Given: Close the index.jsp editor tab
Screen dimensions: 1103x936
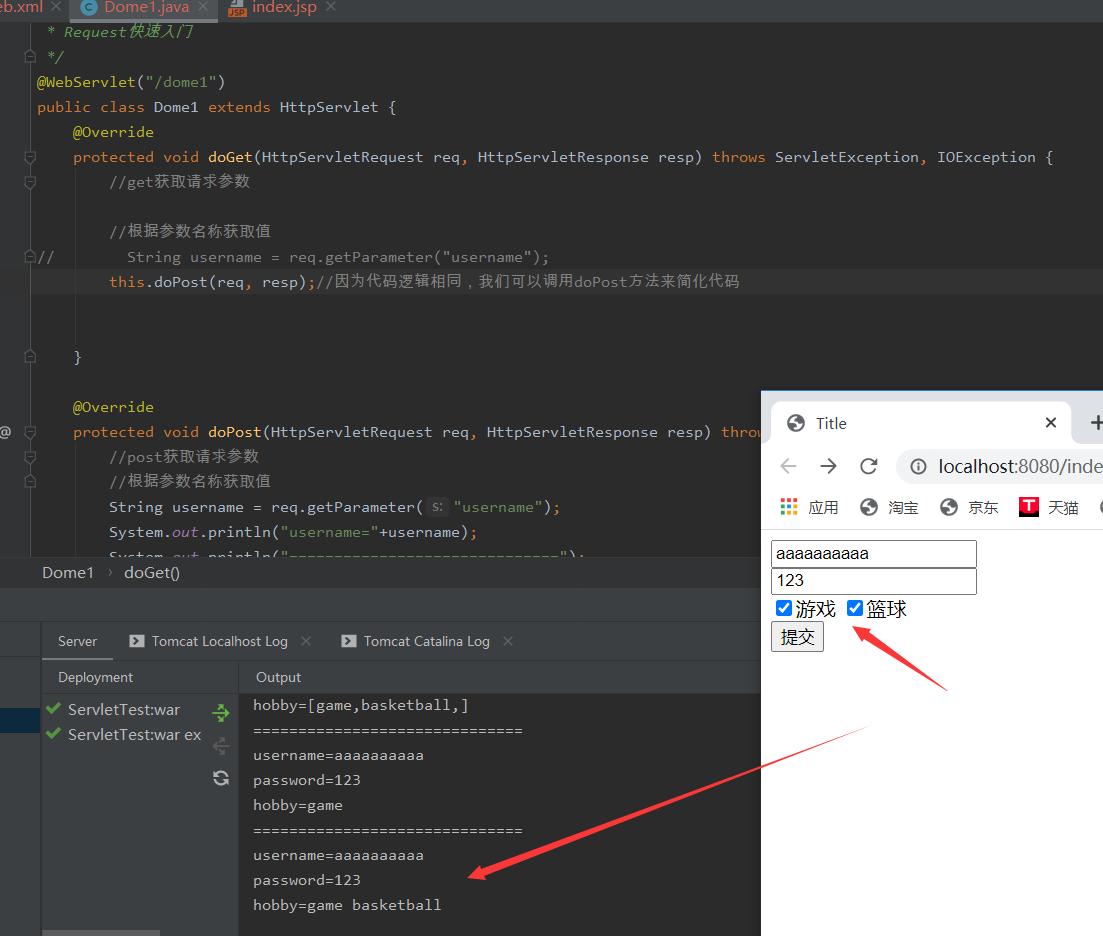Looking at the screenshot, I should pos(331,7).
